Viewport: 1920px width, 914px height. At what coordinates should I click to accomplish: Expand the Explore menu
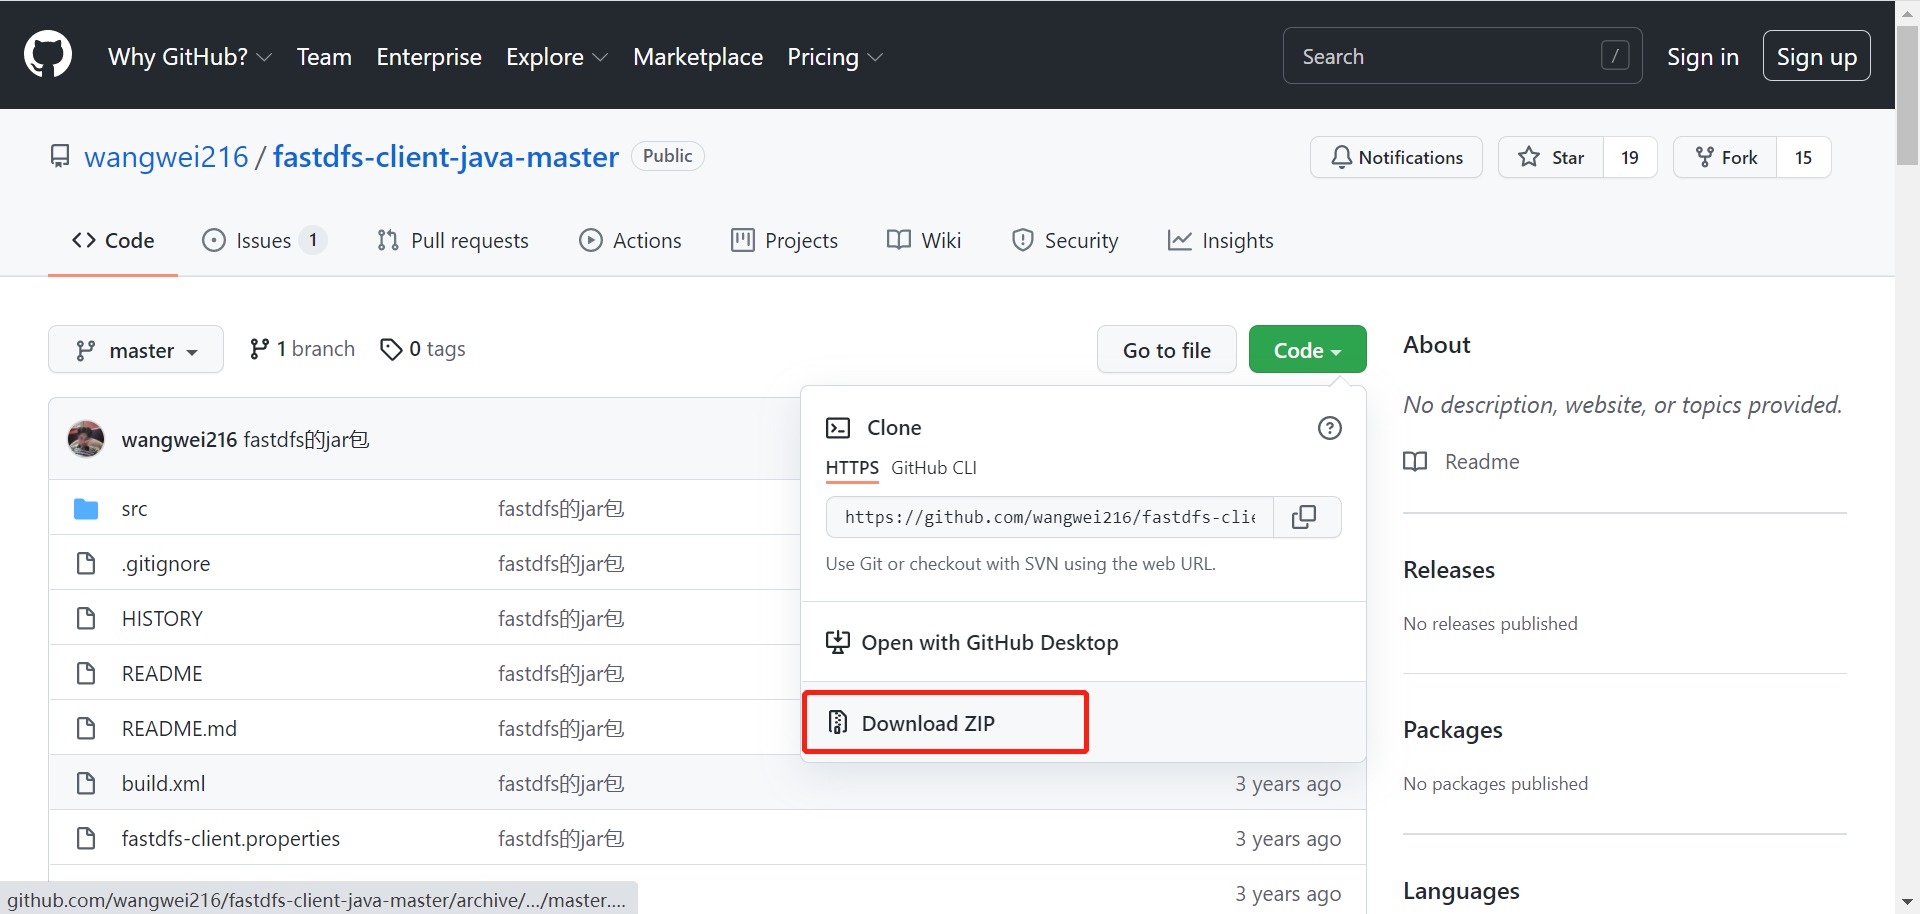pos(557,57)
